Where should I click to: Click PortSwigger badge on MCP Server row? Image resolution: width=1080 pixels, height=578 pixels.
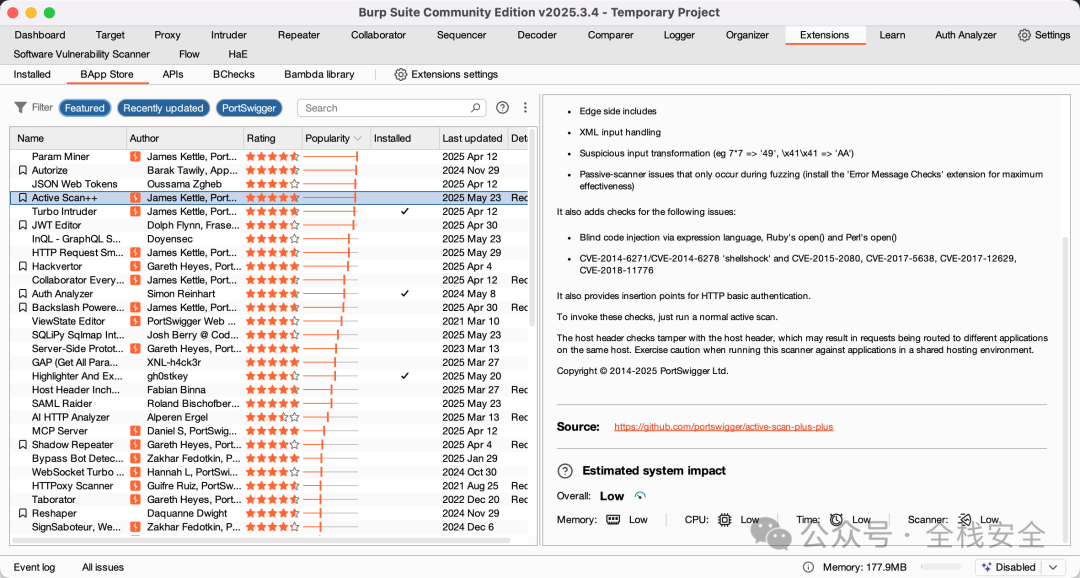tap(136, 431)
